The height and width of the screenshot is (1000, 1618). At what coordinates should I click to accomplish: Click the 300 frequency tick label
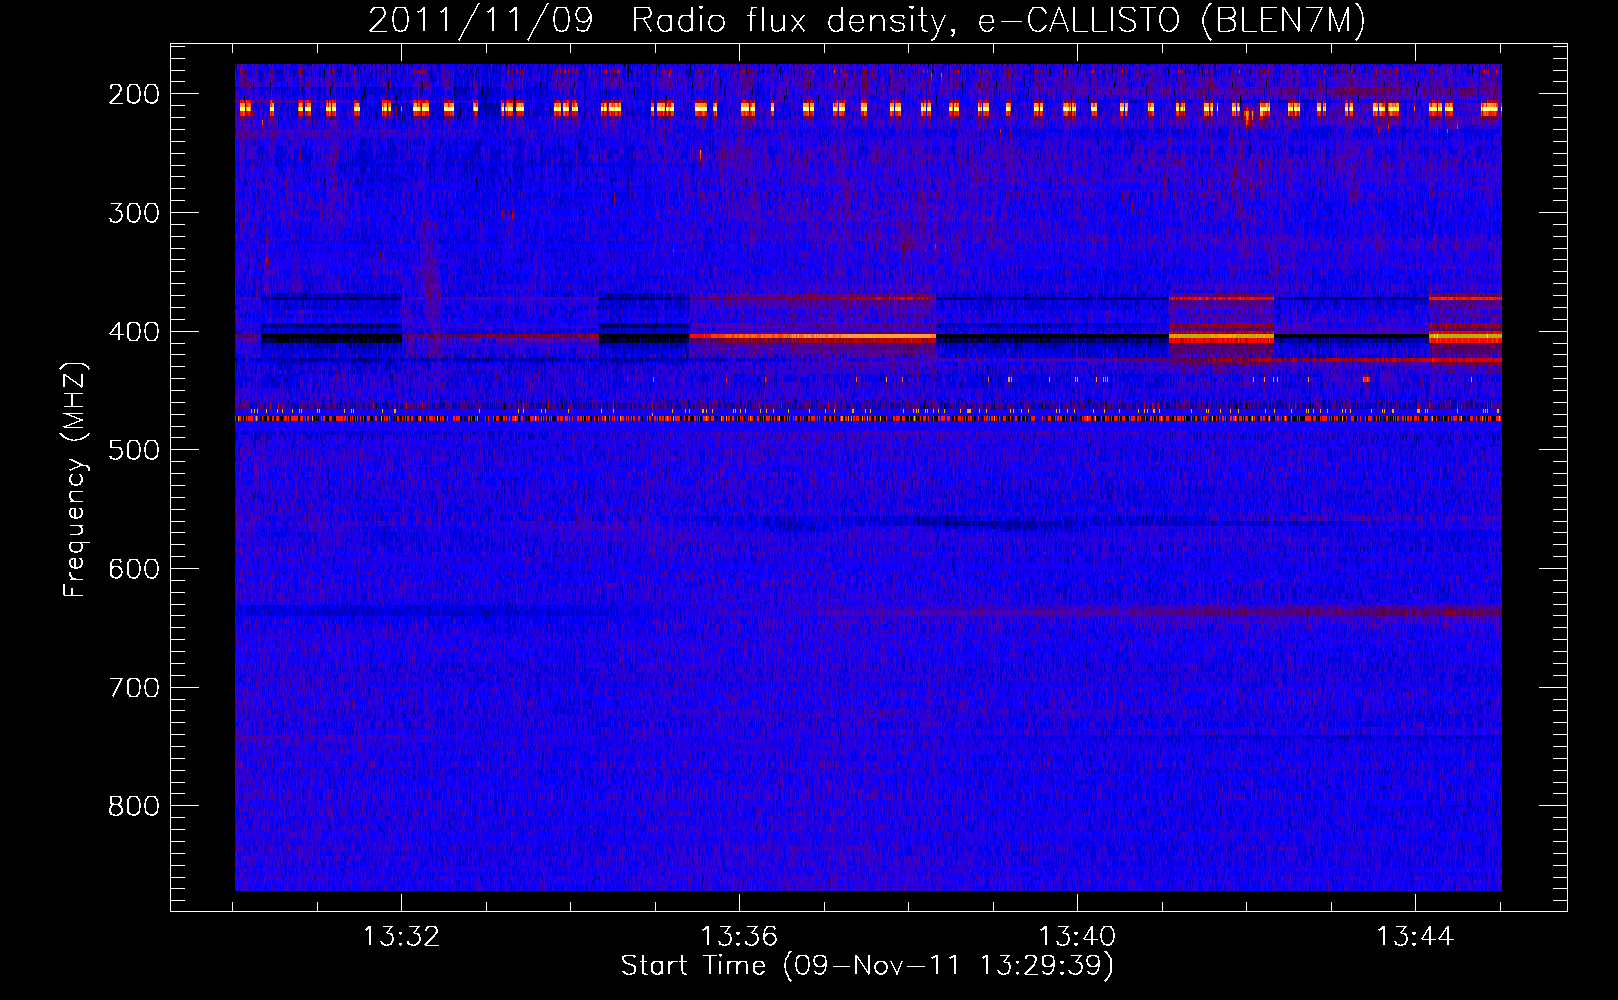point(133,213)
